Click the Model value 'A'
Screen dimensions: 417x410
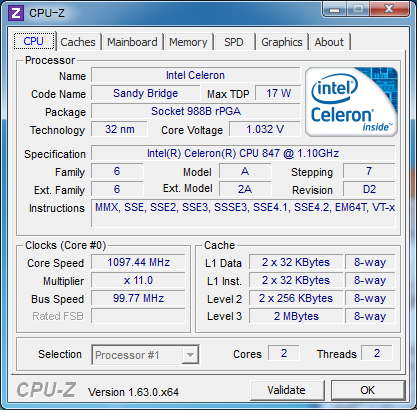[x=245, y=171]
